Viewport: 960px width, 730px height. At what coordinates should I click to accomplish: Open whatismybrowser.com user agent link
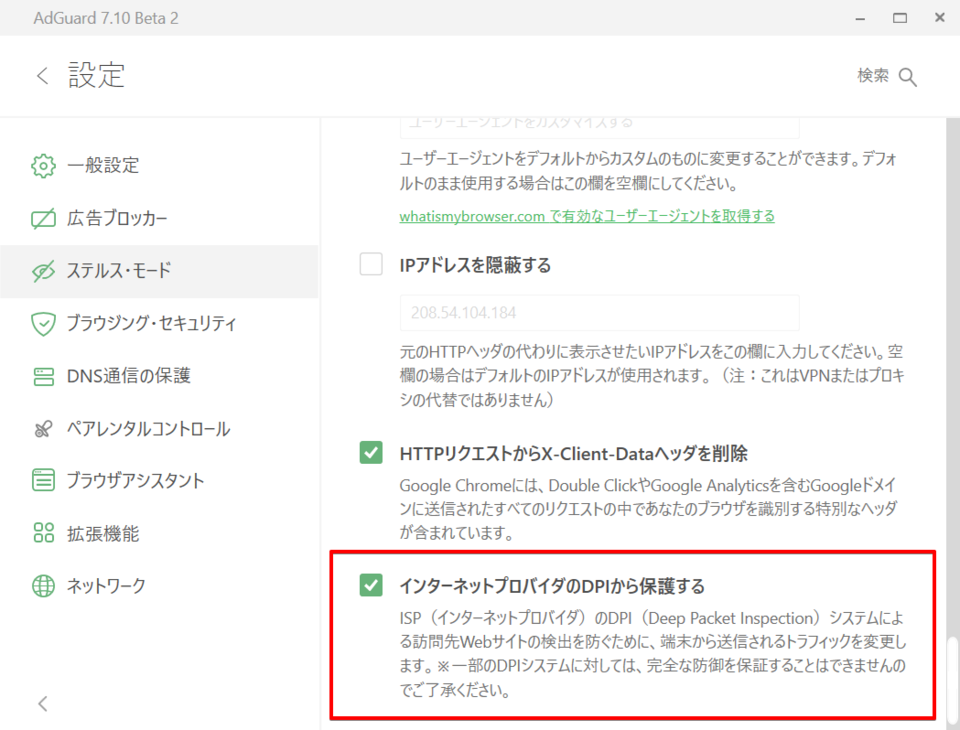587,216
